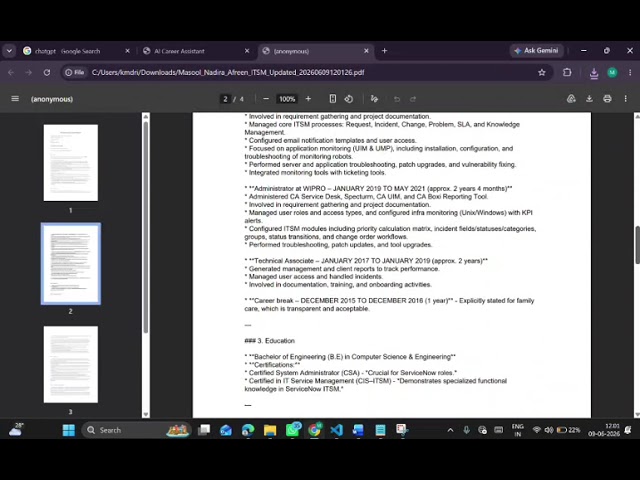Image resolution: width=640 pixels, height=480 pixels.
Task: Click the ENG IN language indicator
Action: pyautogui.click(x=518, y=430)
